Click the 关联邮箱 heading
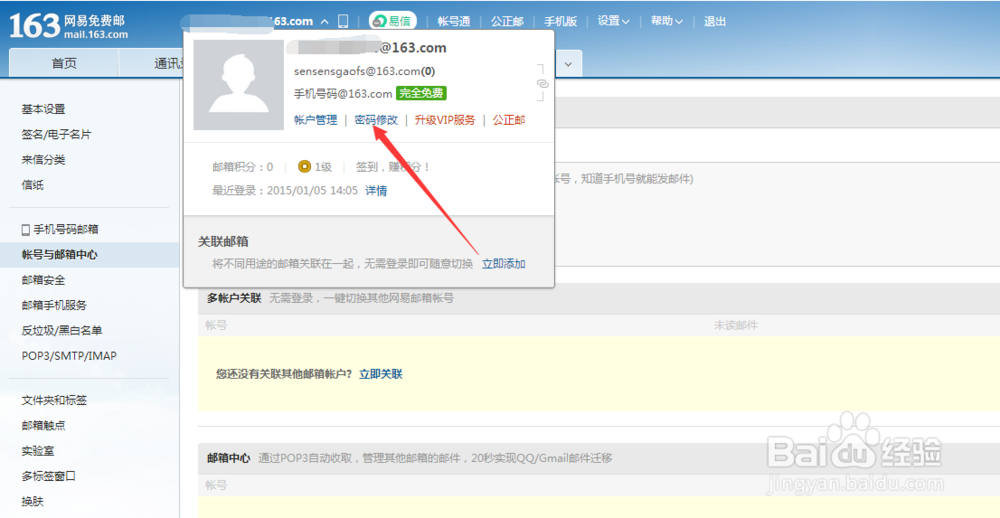The width and height of the screenshot is (1000, 518). (223, 242)
